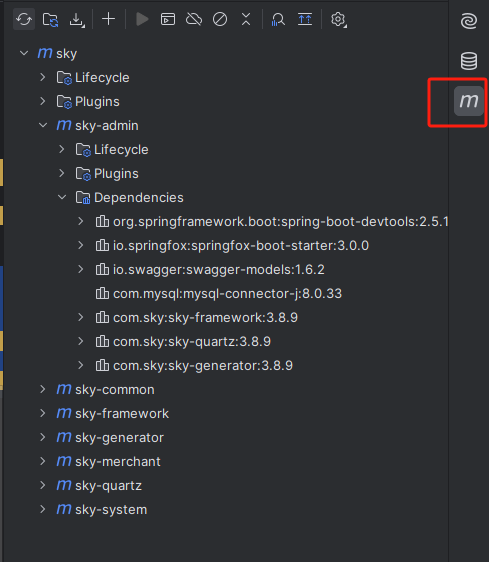Expand the sky-quartz module
The image size is (489, 562).
point(43,486)
